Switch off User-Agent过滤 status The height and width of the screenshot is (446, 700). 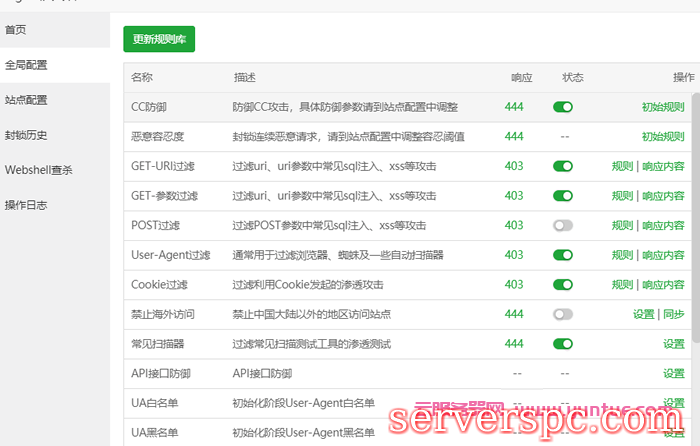(563, 255)
